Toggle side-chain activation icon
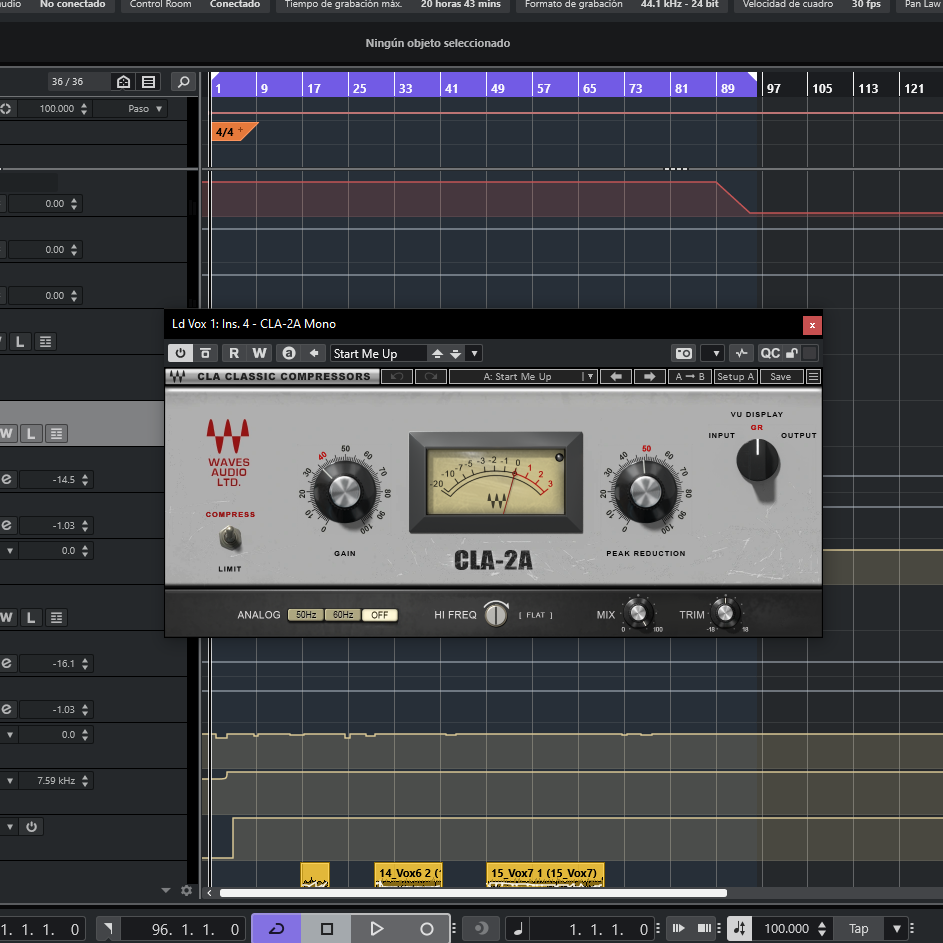This screenshot has height=943, width=943. coord(742,353)
